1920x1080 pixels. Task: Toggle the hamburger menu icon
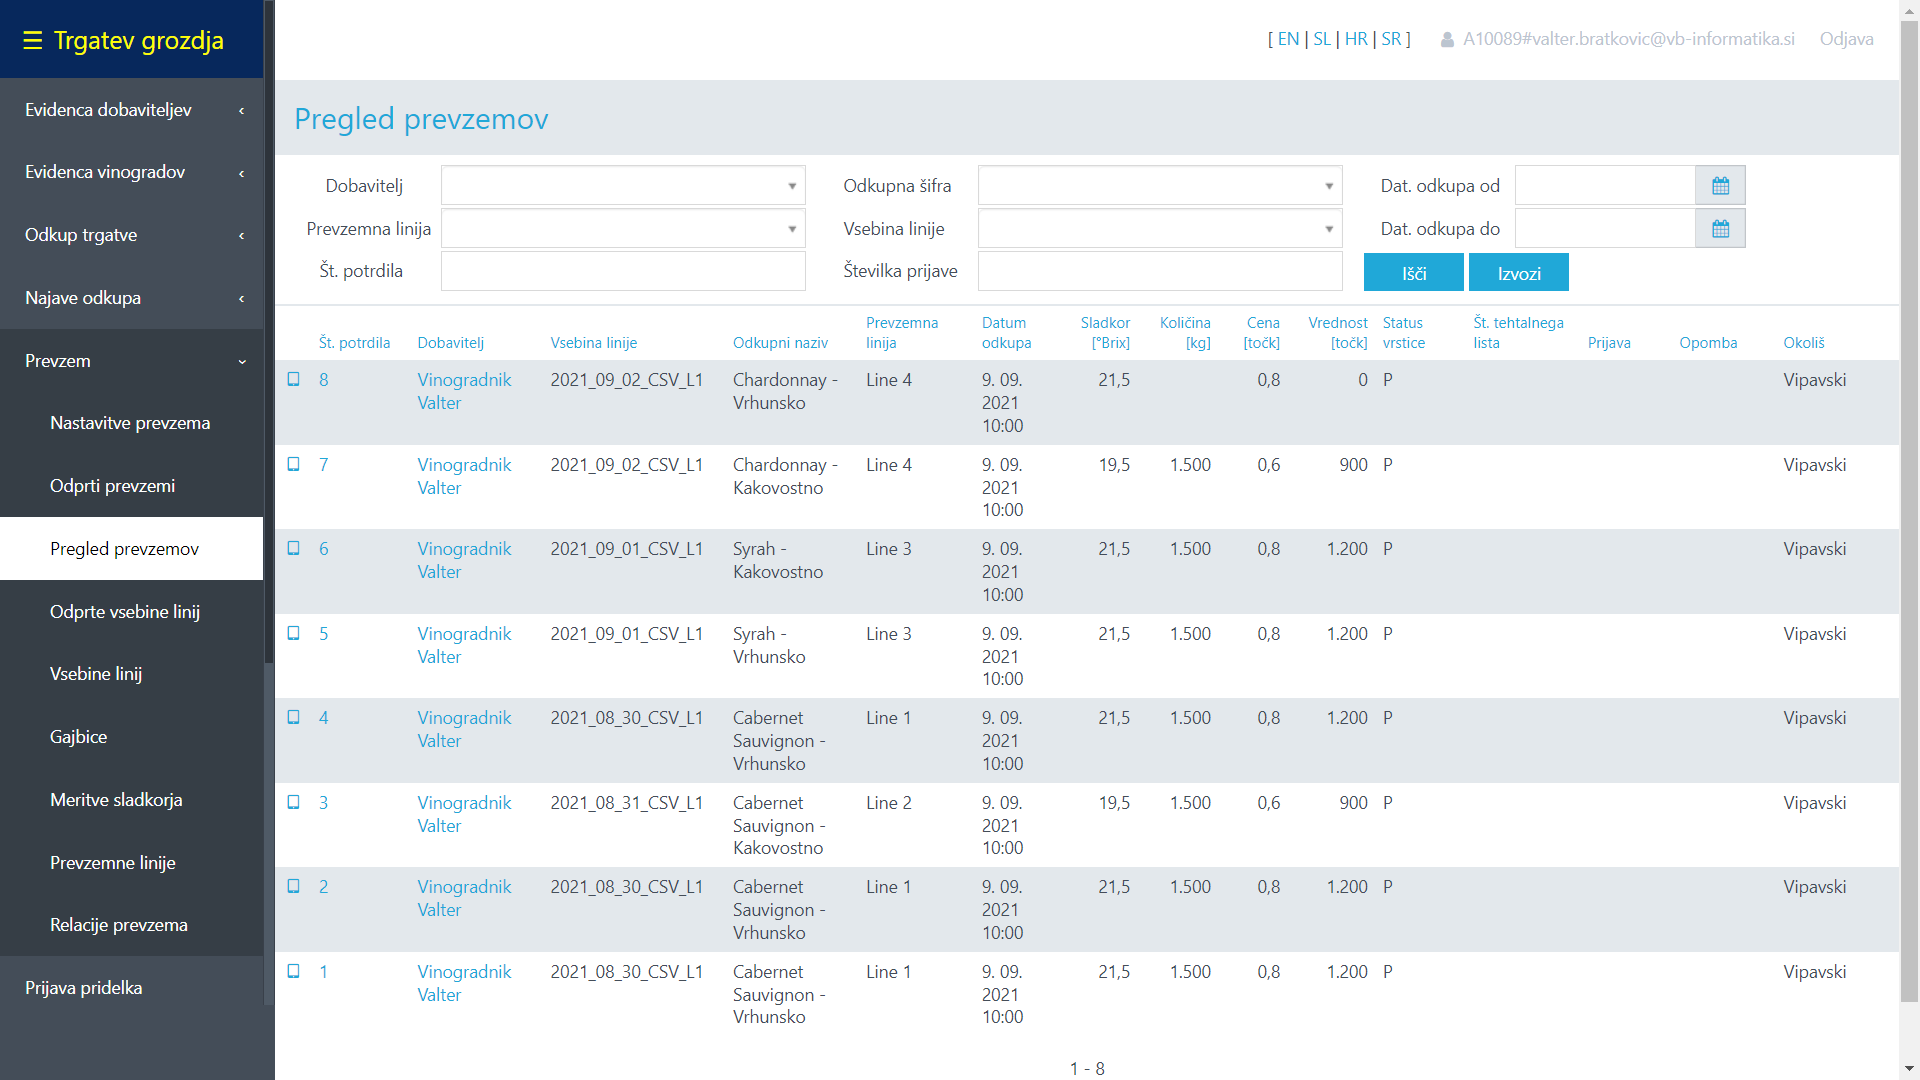pos(33,40)
